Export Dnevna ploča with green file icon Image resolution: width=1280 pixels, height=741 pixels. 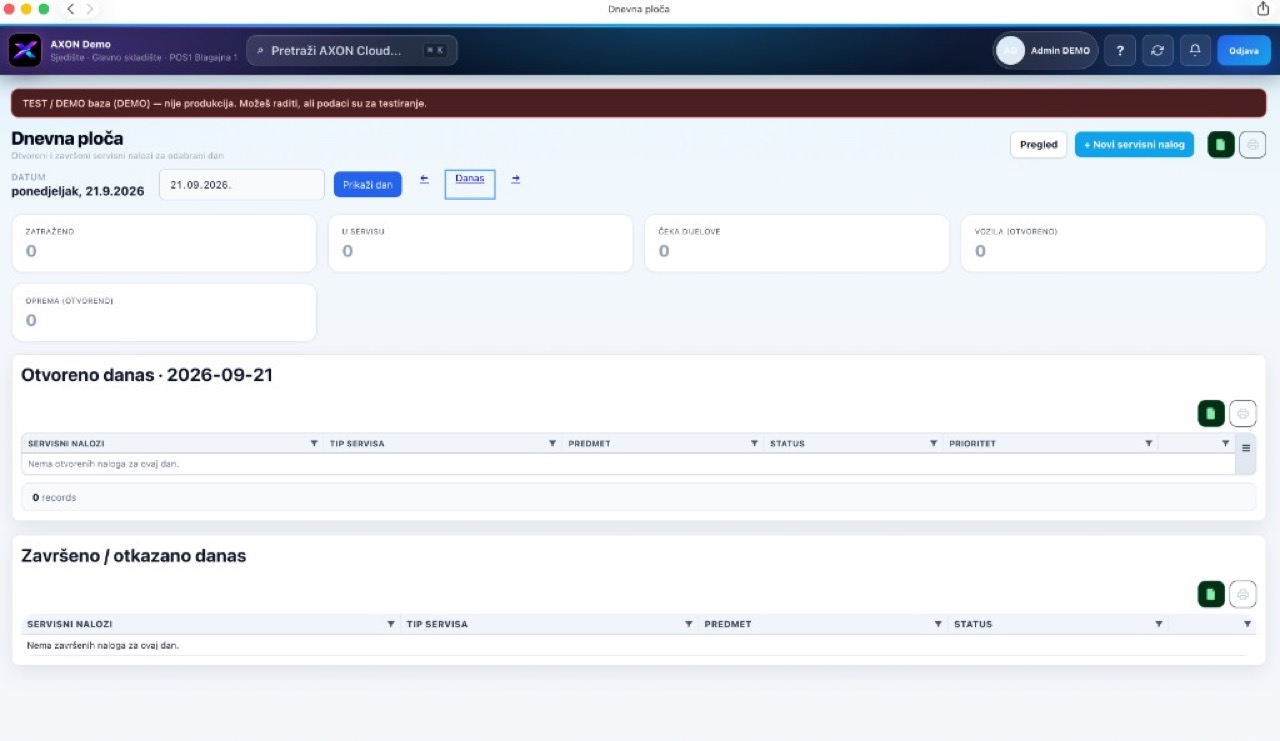coord(1220,145)
